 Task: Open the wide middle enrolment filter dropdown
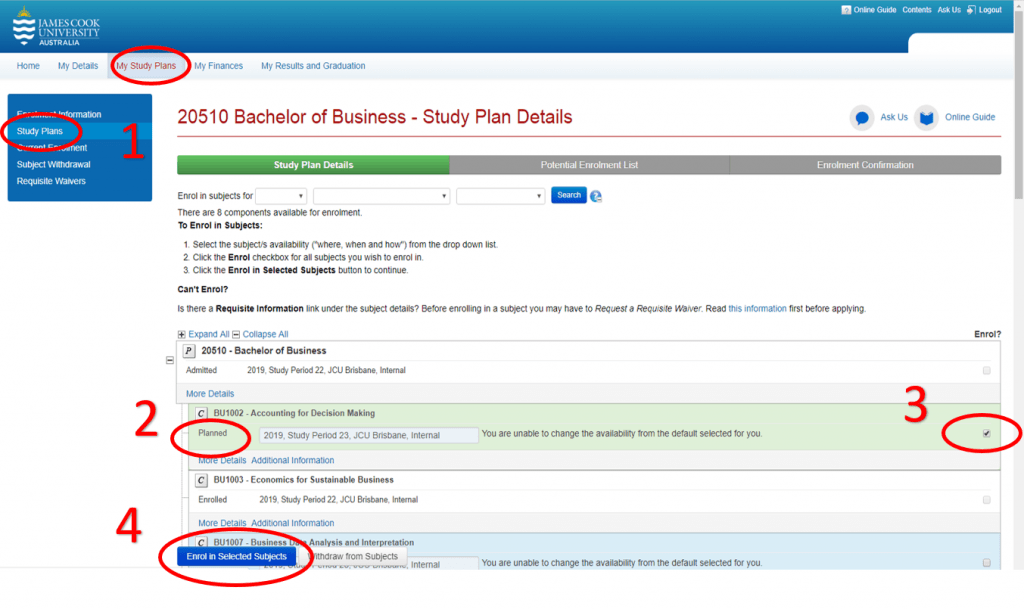381,196
